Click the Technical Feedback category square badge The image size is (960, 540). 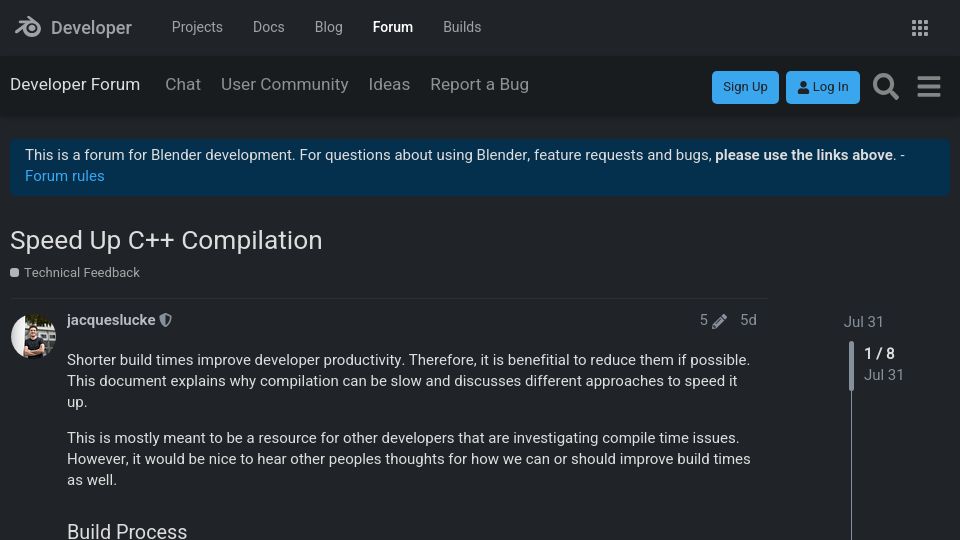point(15,272)
